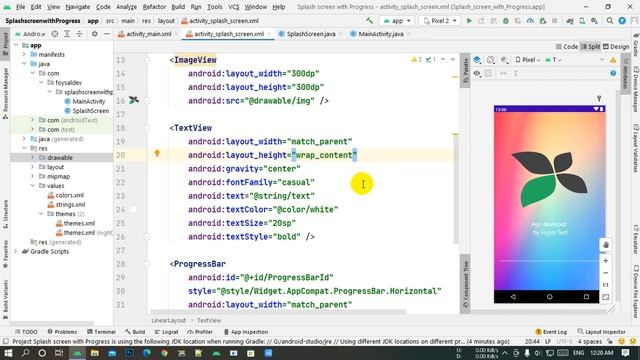This screenshot has width=640, height=360.
Task: Click Collapse All icon in Project panel
Action: [79, 34]
